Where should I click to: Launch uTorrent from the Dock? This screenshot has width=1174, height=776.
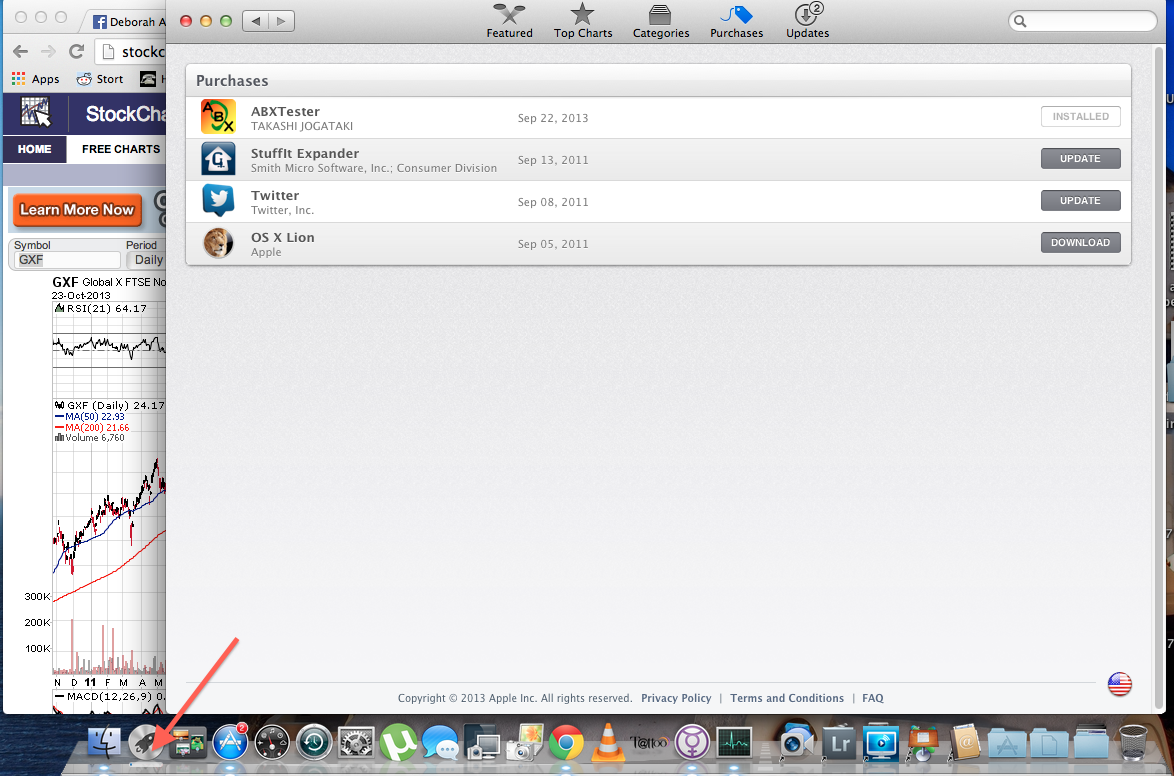398,743
